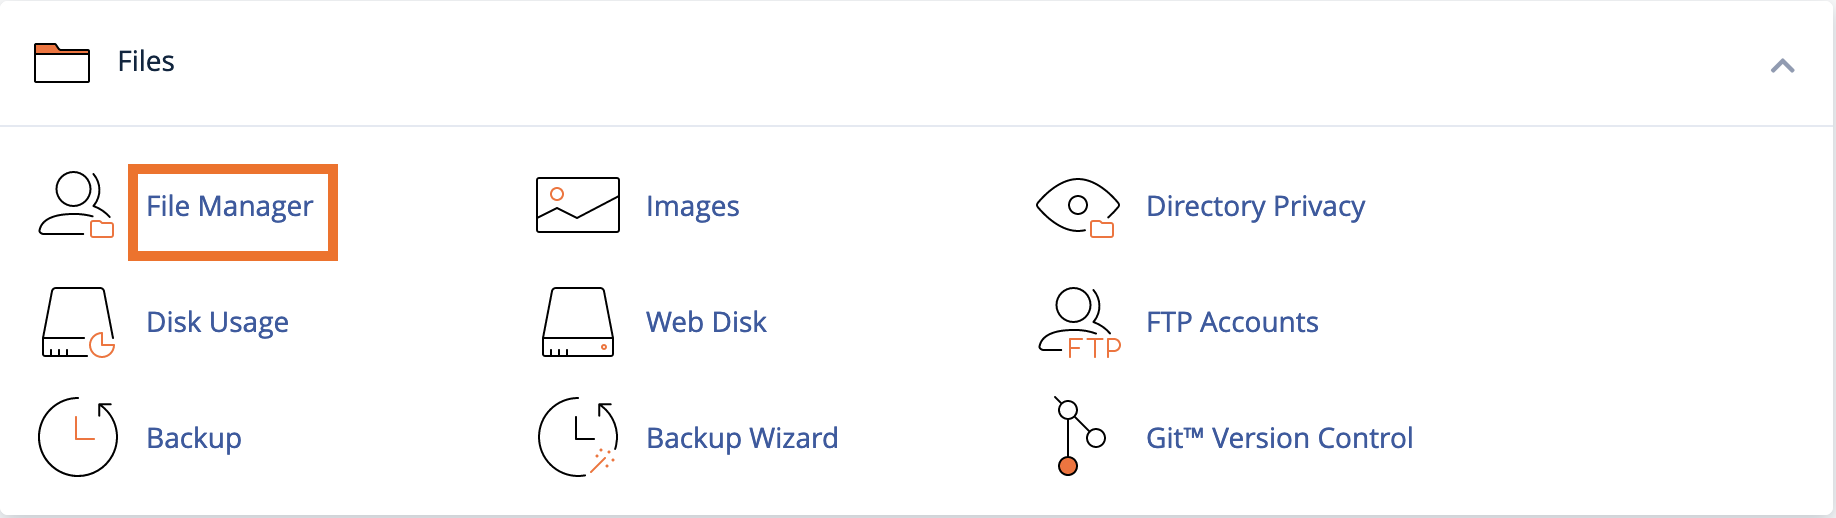Viewport: 1836px width, 518px height.
Task: Go to the Images link
Action: tap(692, 206)
